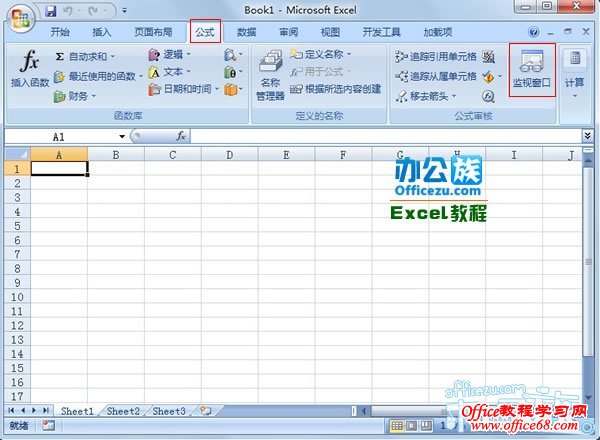Open Error Checking dropdown arrow
This screenshot has height=440, width=600.
click(500, 77)
